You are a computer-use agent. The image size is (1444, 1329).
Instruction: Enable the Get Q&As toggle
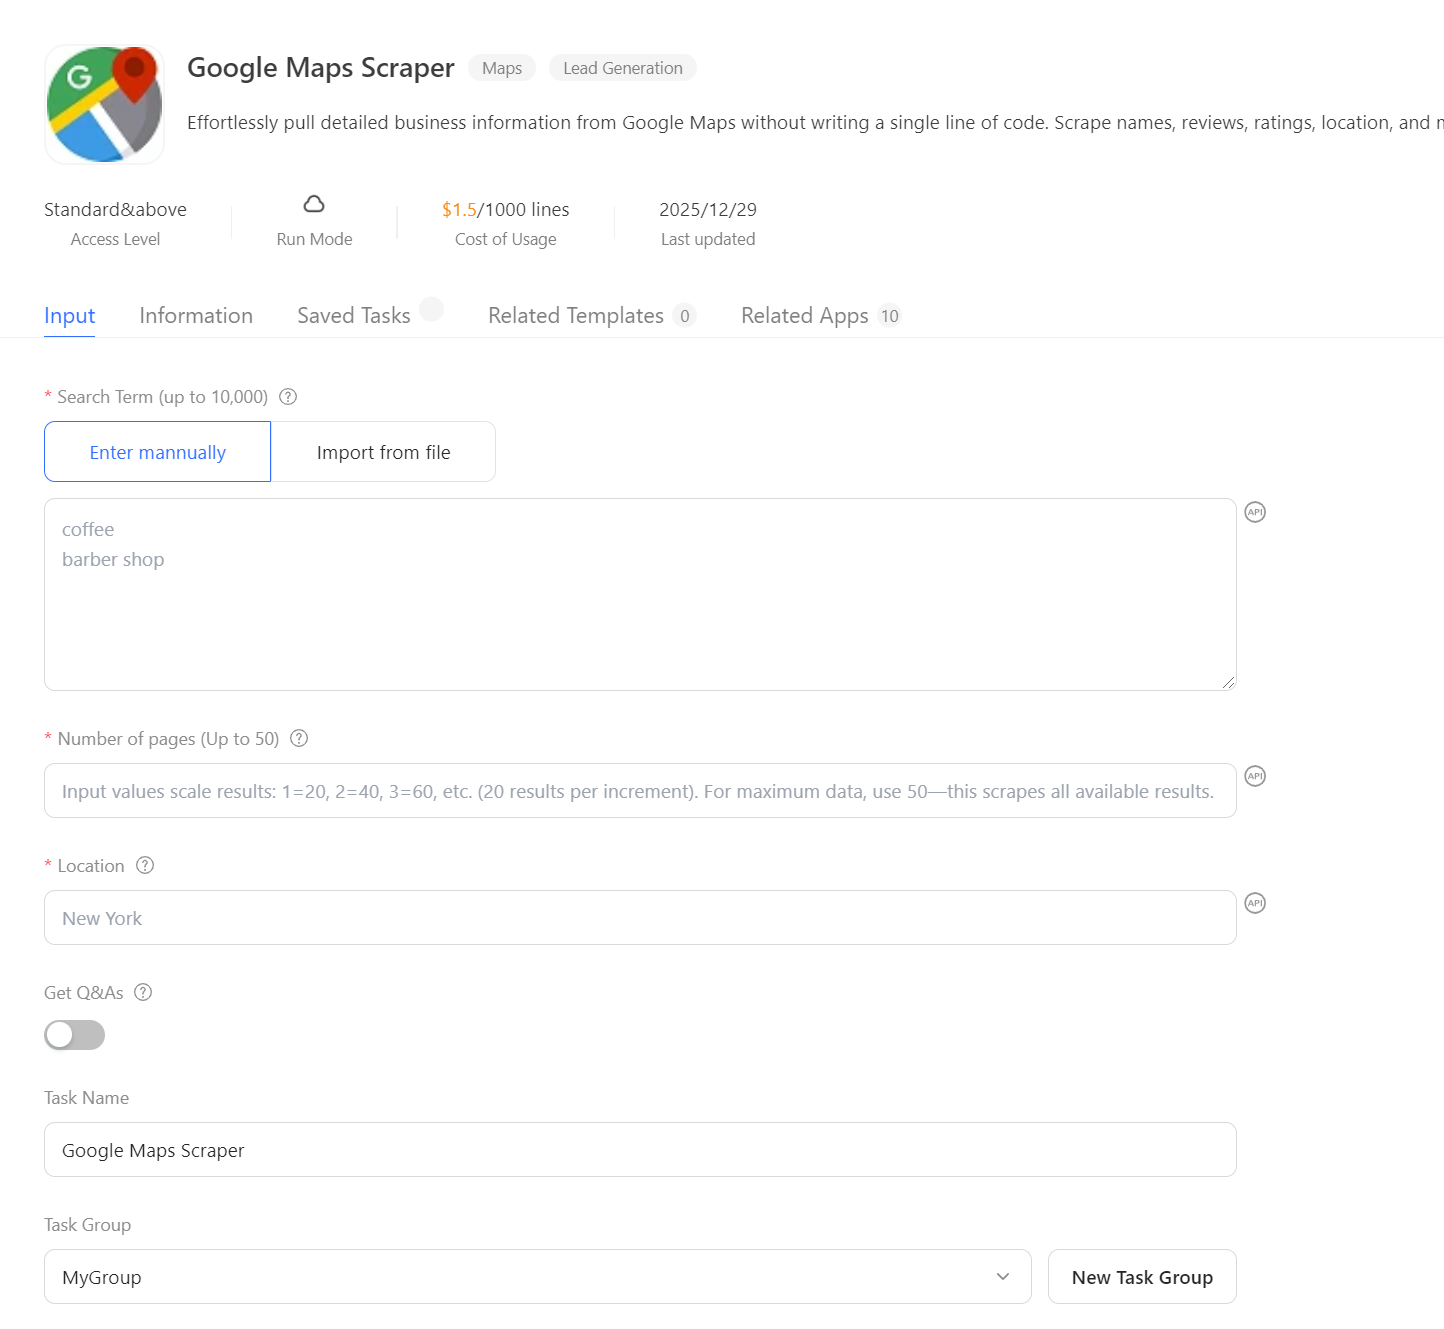[74, 1035]
